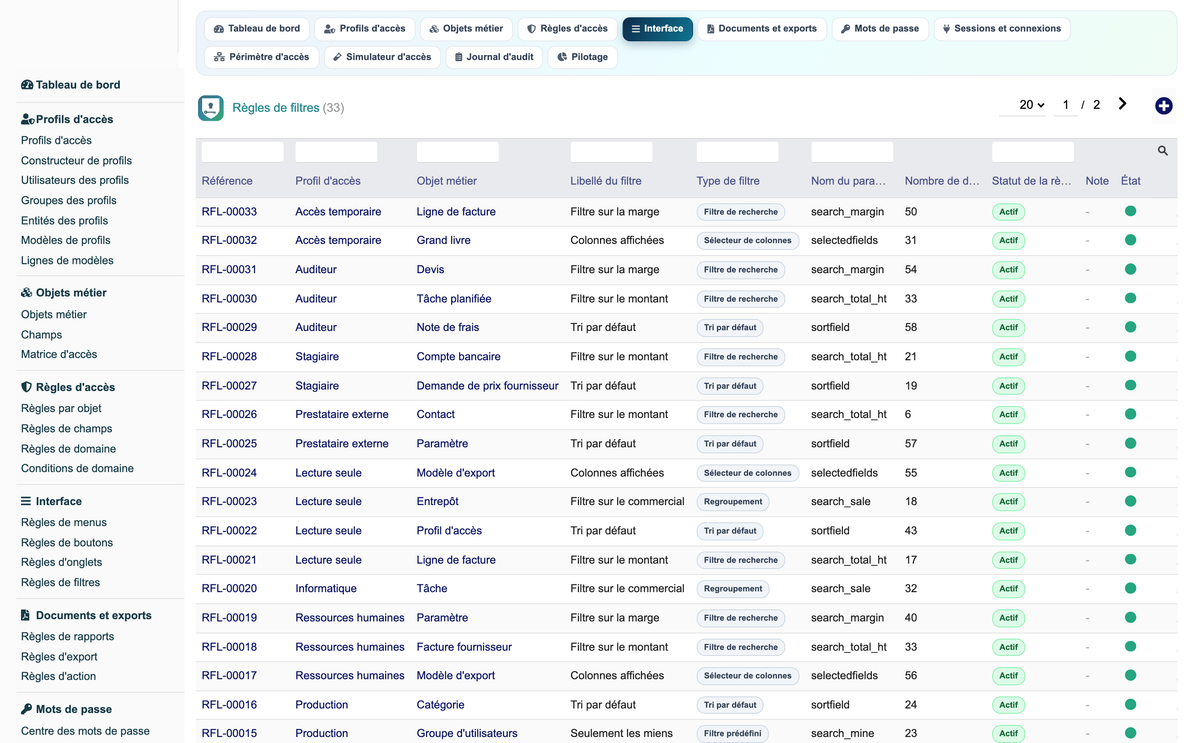This screenshot has height=743, width=1200.
Task: Switch to the Objets métier top tab
Action: [x=466, y=29]
